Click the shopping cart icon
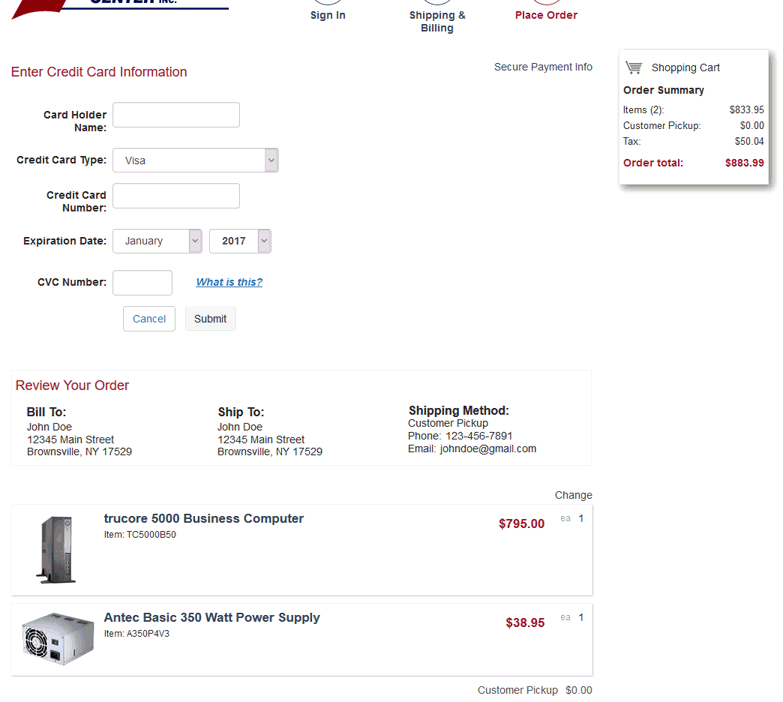 [633, 68]
